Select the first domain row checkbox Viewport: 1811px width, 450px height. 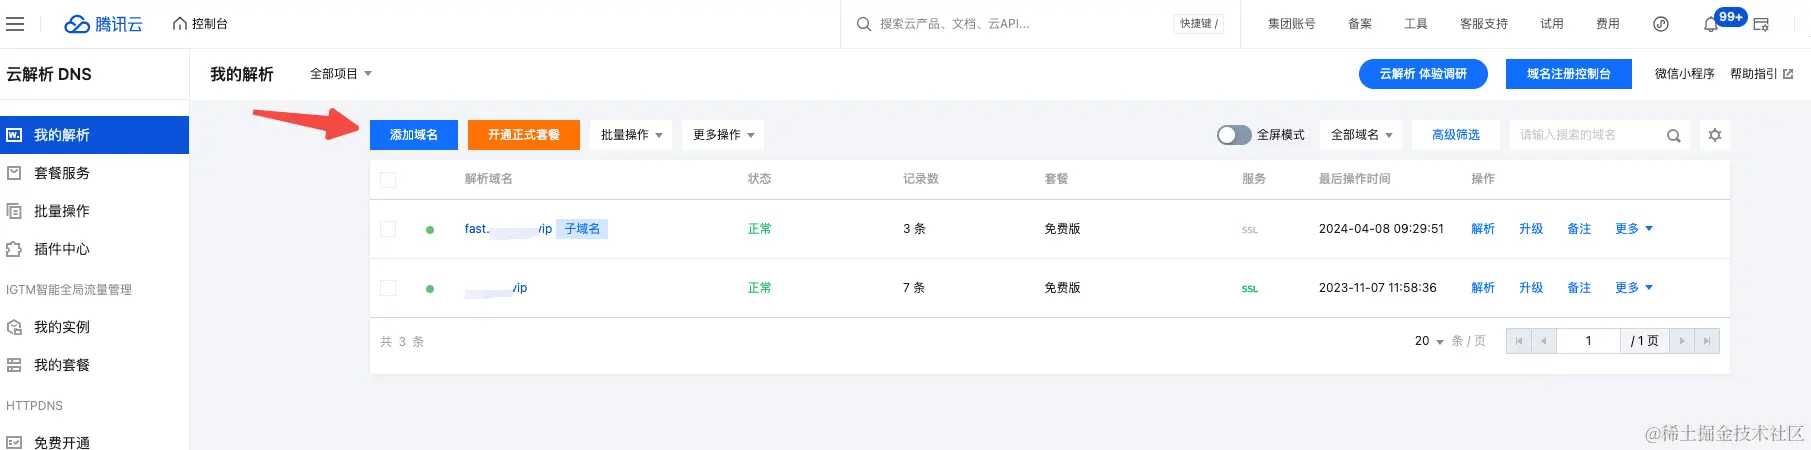pos(388,229)
